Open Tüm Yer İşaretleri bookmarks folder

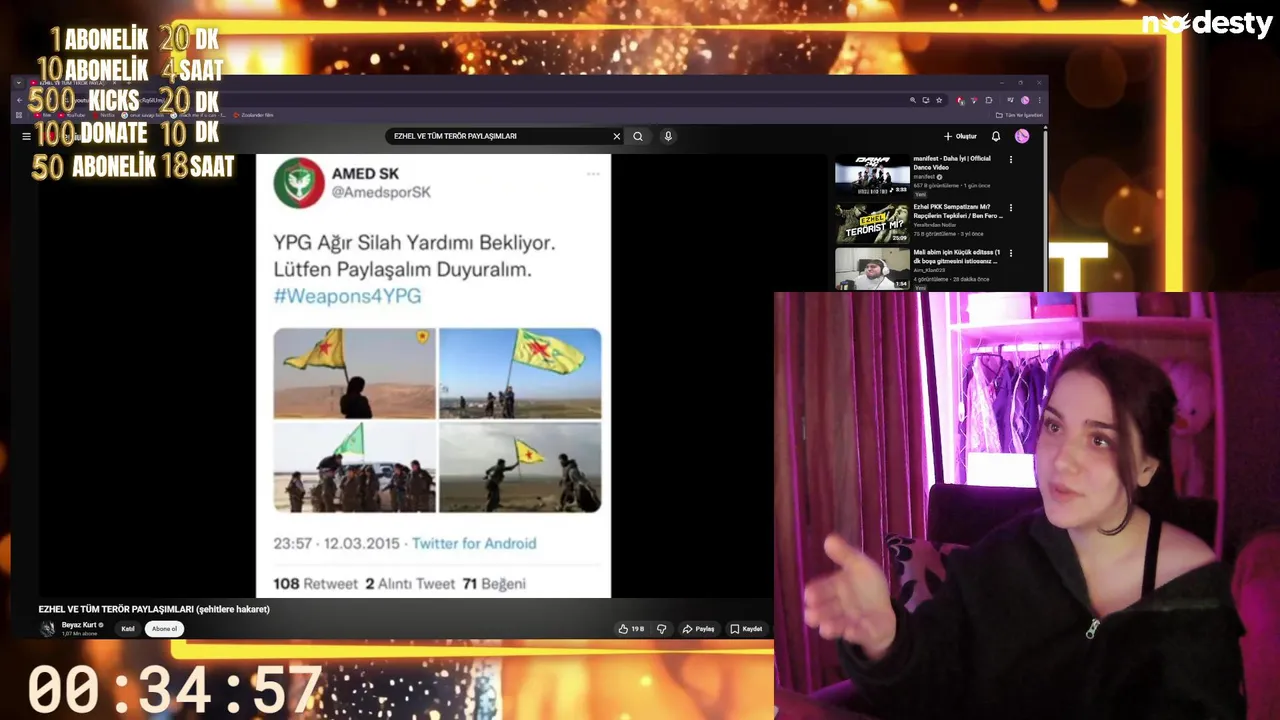click(1019, 115)
